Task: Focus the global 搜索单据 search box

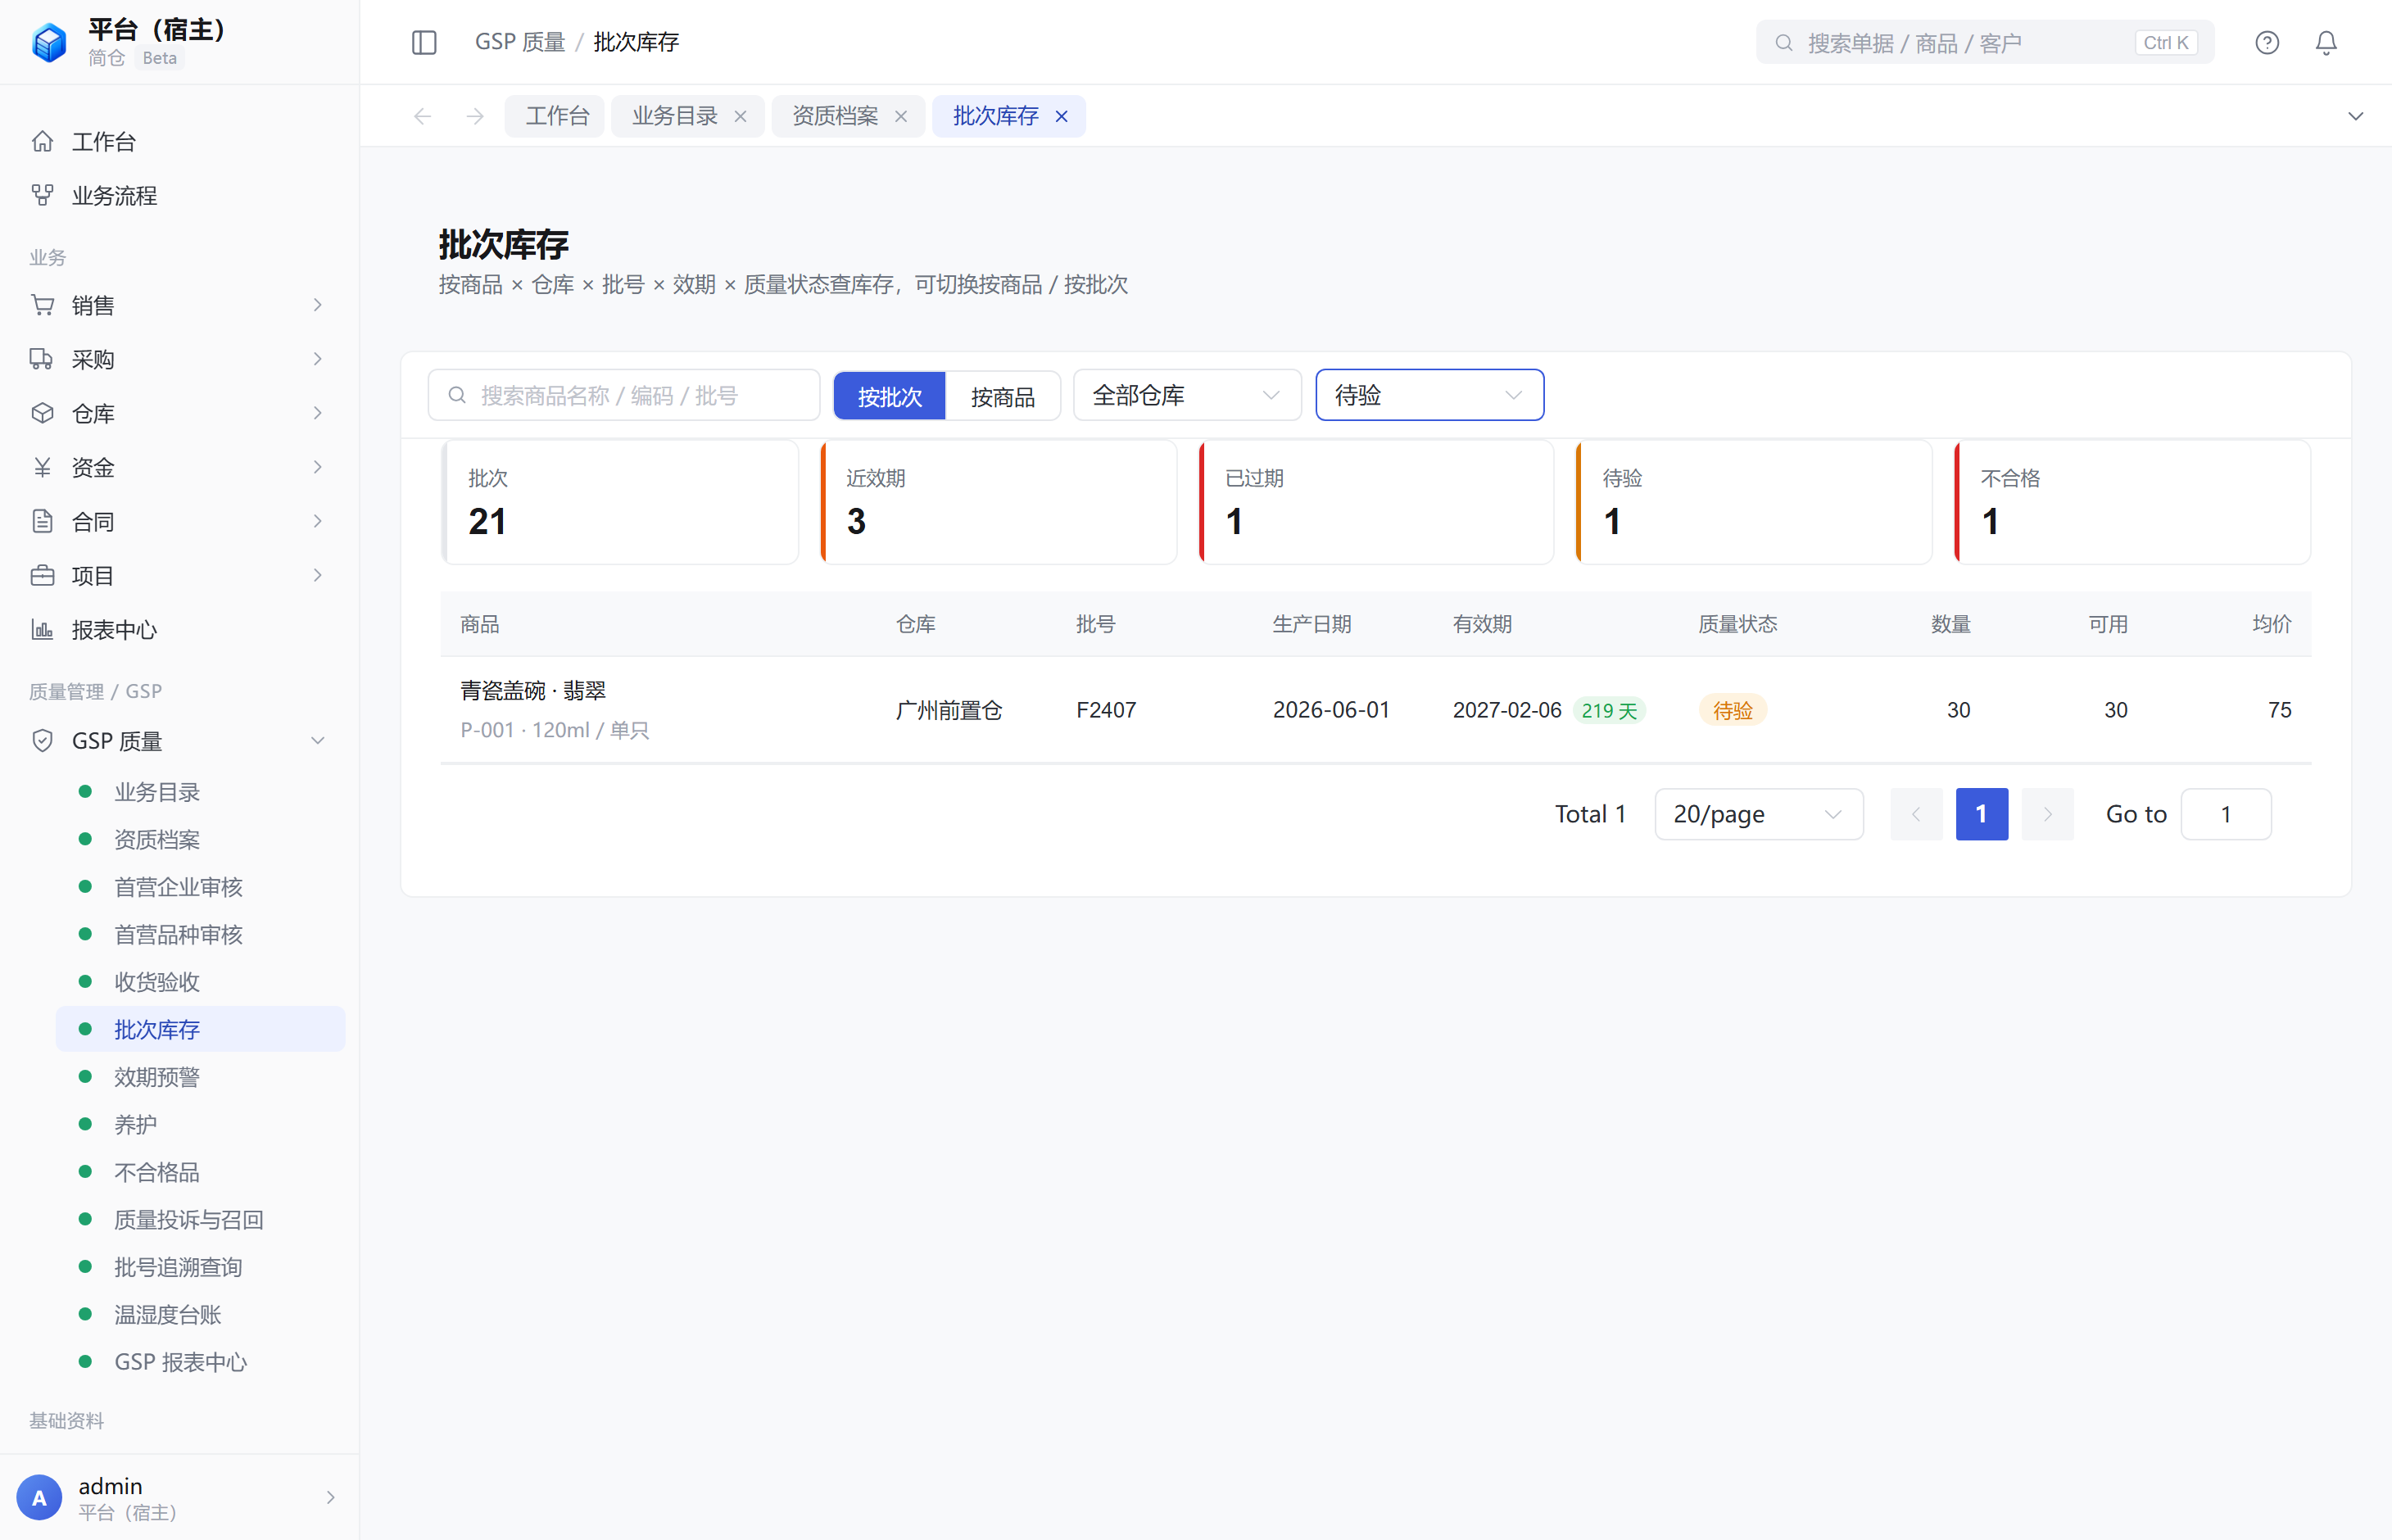Action: (x=1985, y=43)
